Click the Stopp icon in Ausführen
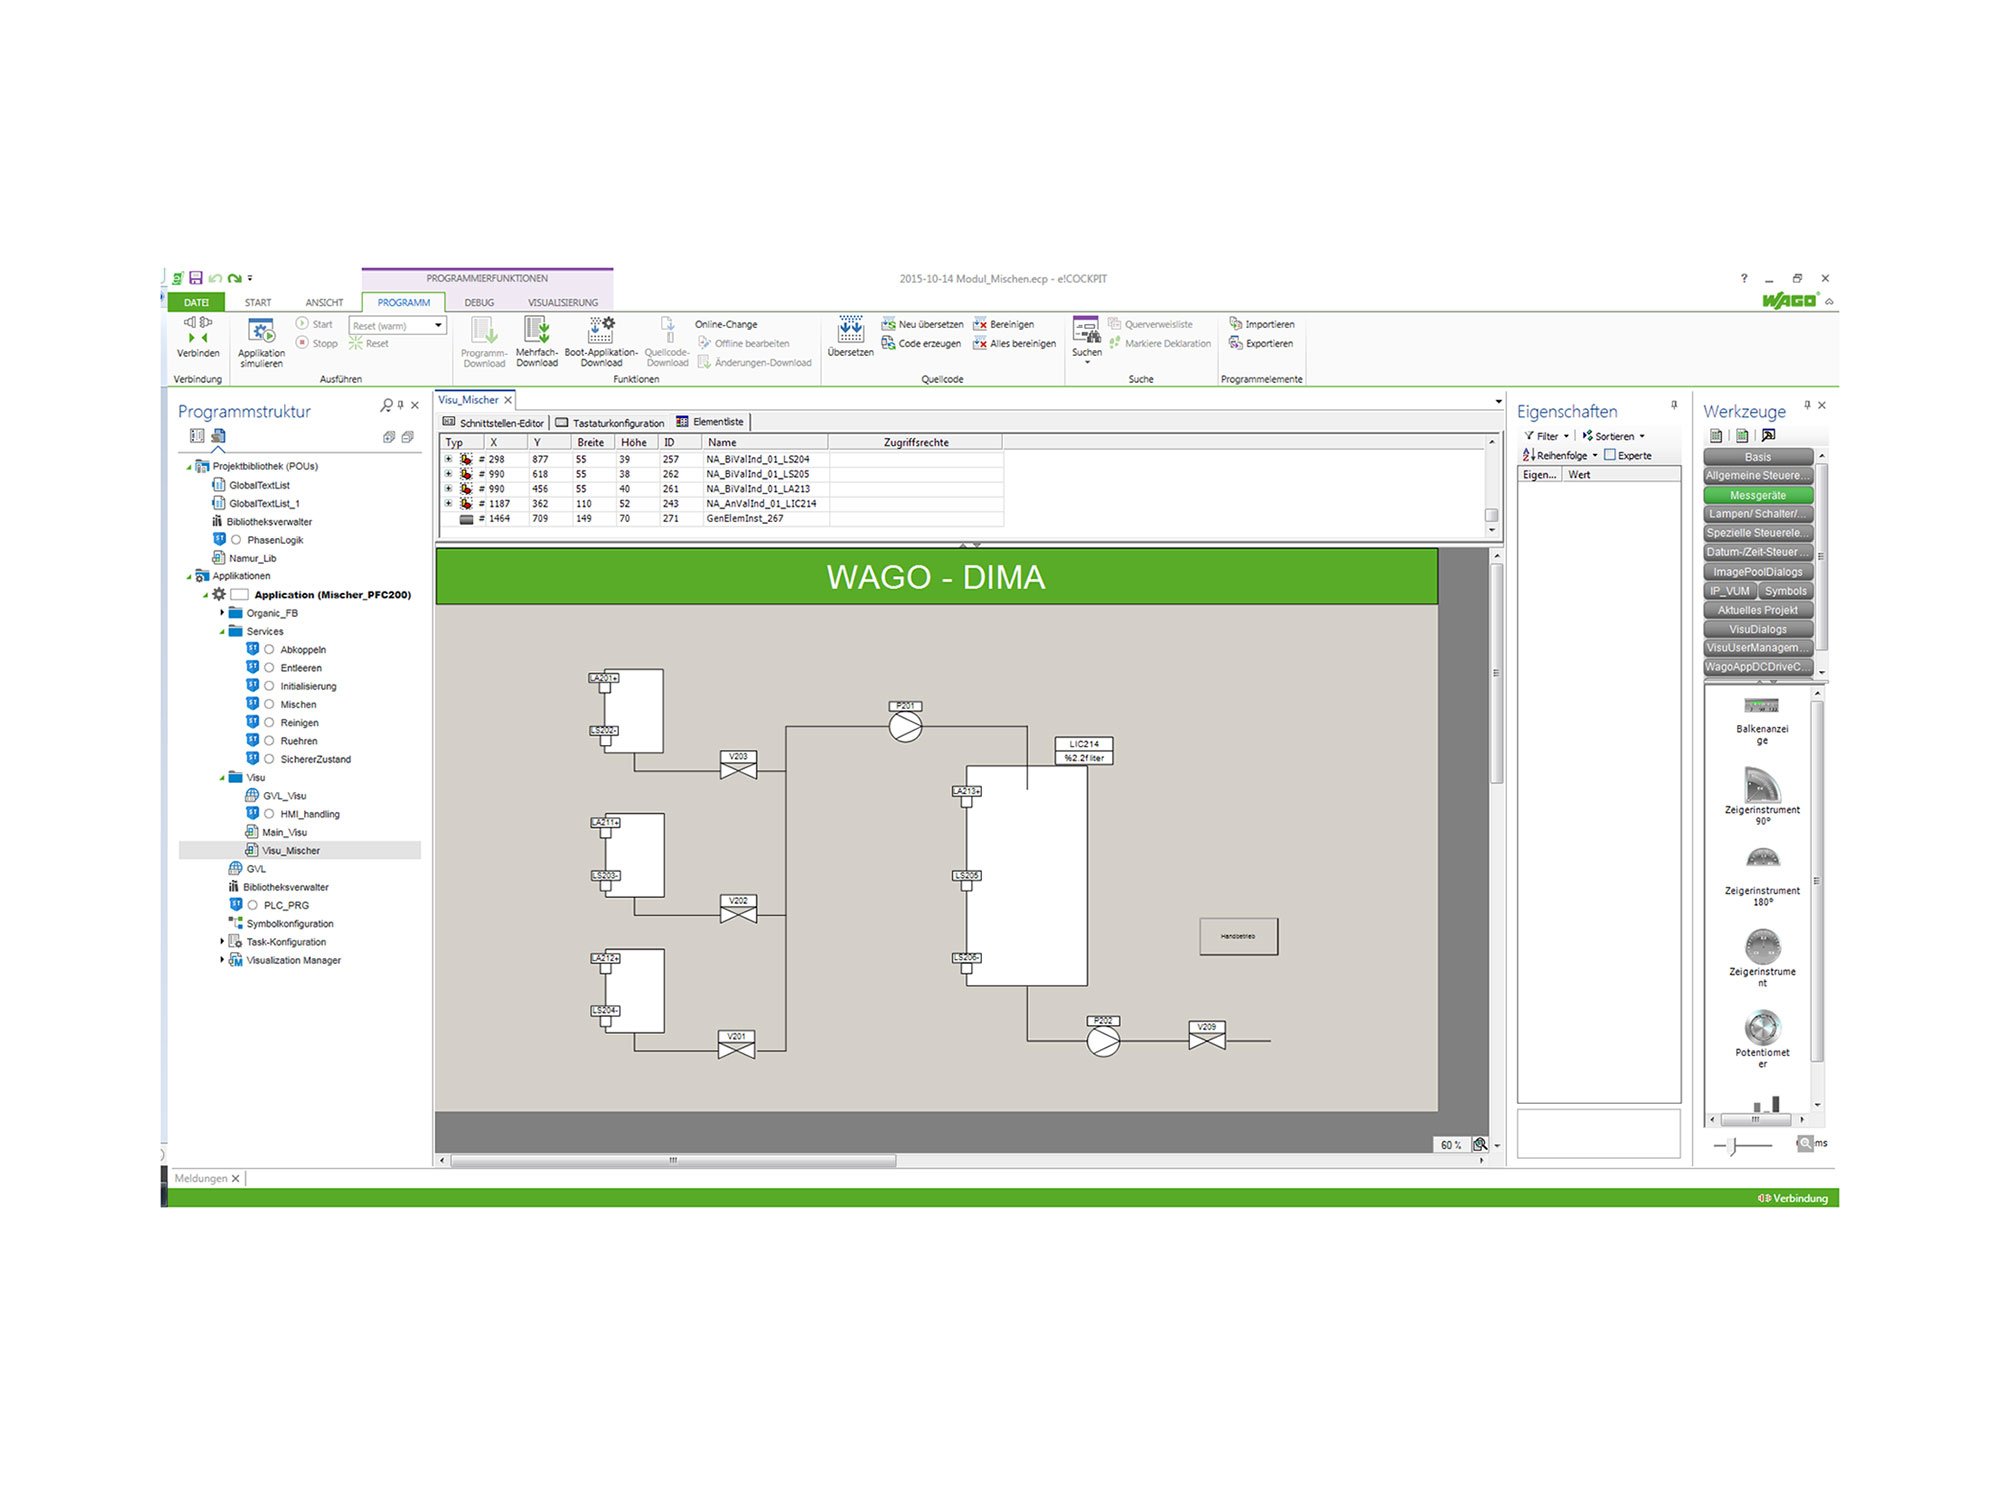The height and width of the screenshot is (1500, 2000). click(302, 343)
